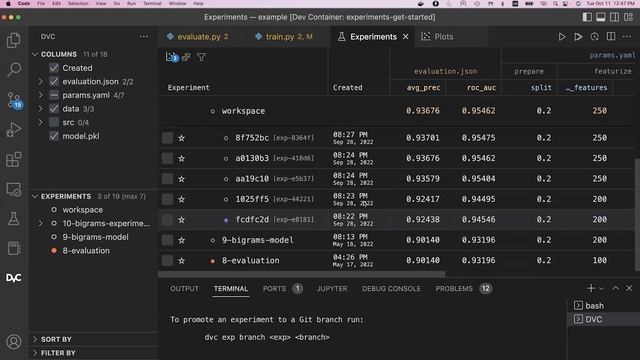Open the OUTPUT panel tab
The image size is (640, 360).
coord(184,289)
